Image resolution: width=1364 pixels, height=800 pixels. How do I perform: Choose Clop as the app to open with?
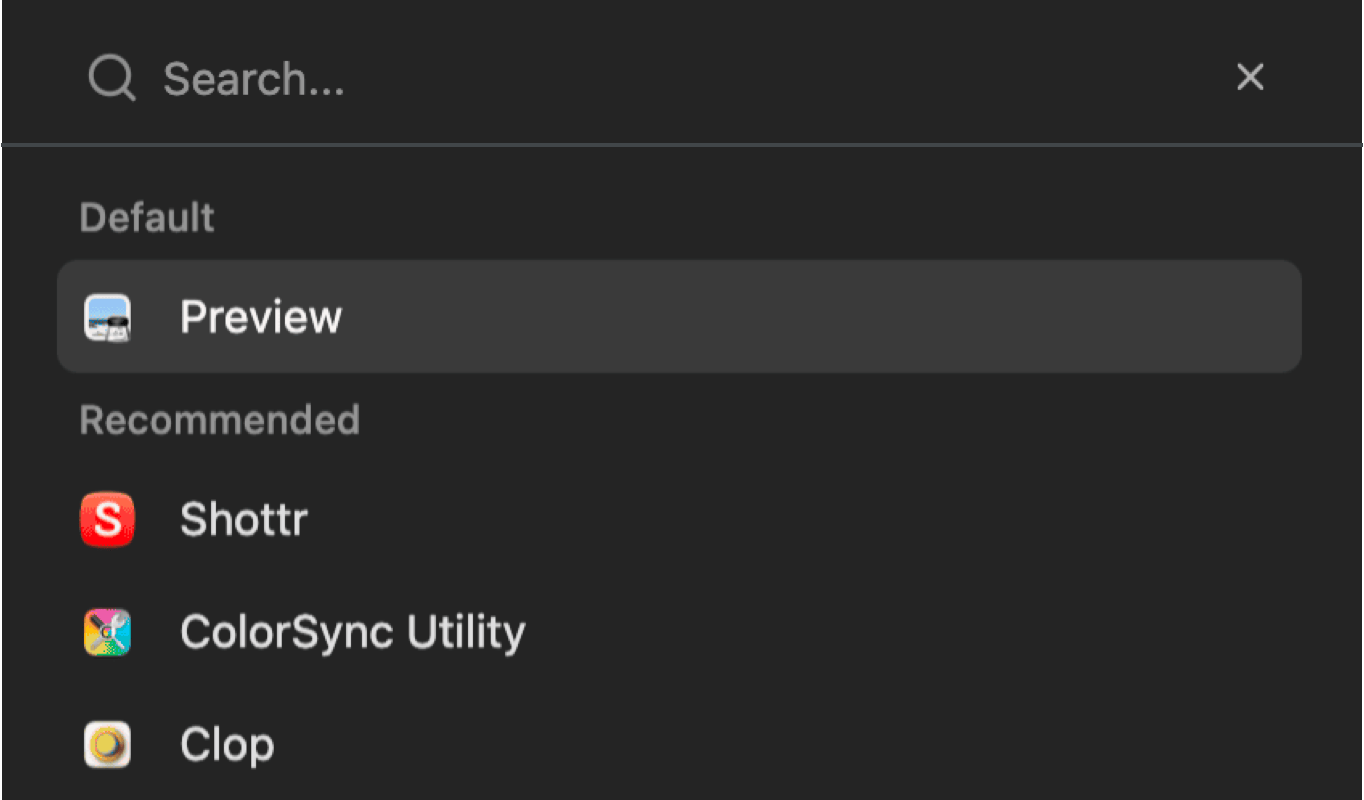tap(227, 744)
